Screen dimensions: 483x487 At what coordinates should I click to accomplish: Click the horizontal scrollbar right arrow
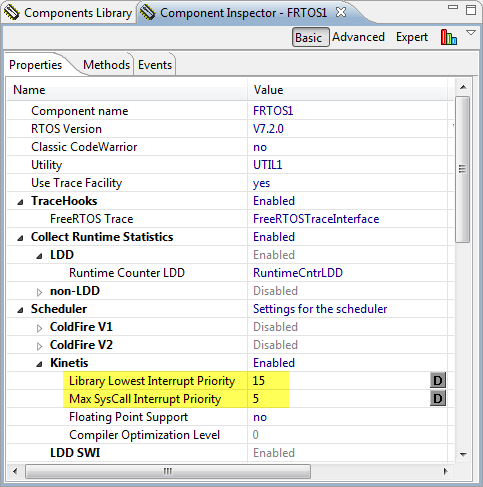point(446,472)
